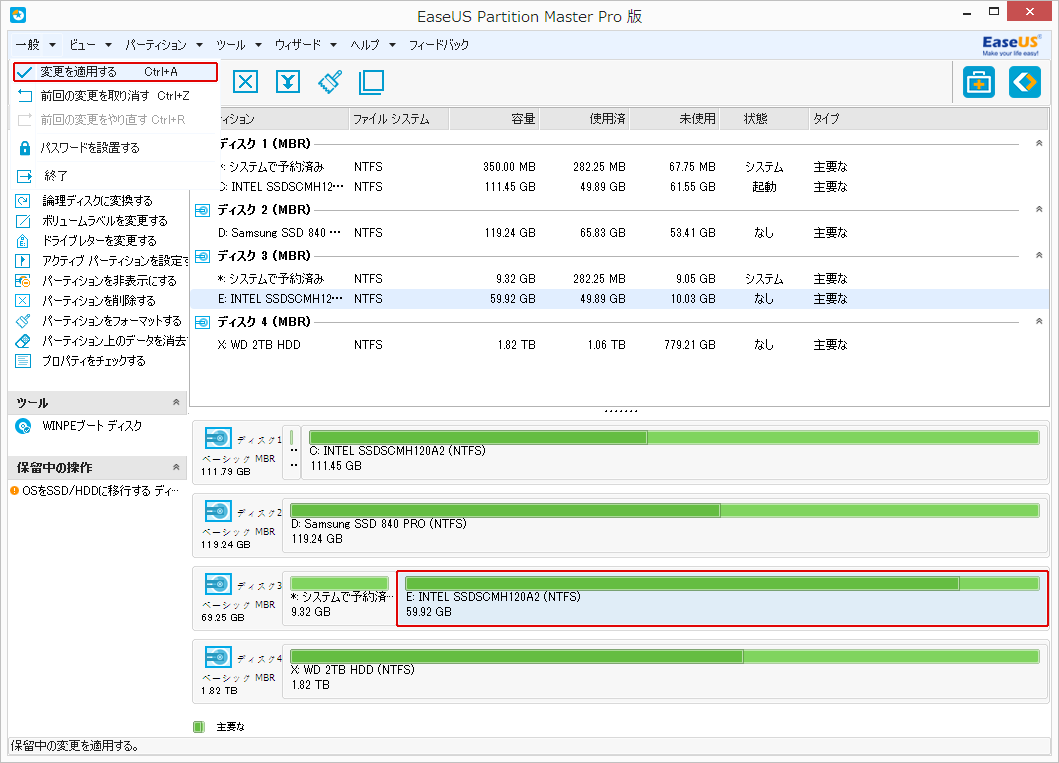Click アクティブ パーティションを設定 action
The image size is (1059, 763).
pos(115,261)
